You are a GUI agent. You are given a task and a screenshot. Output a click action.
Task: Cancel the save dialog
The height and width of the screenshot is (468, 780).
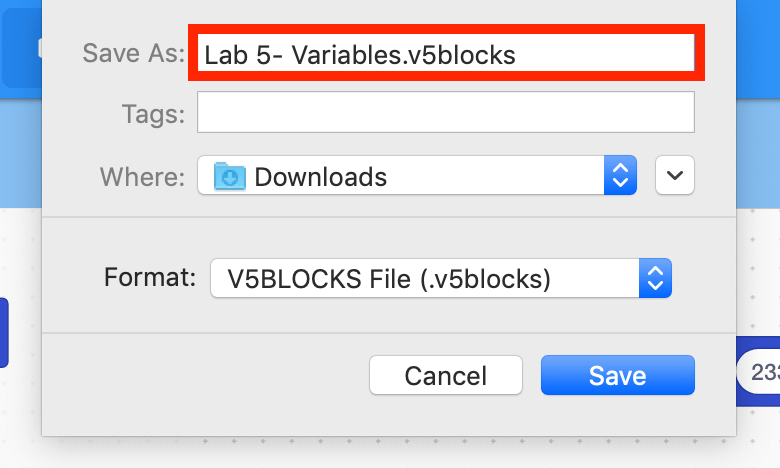446,375
